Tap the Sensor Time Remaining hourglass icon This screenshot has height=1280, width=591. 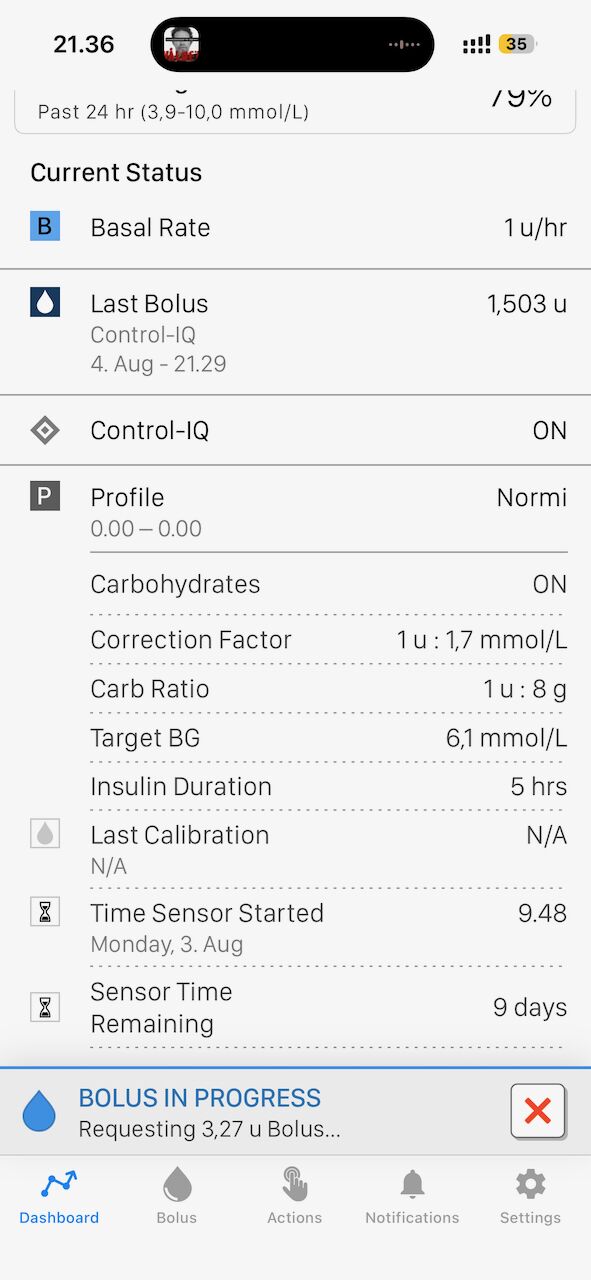point(45,1007)
